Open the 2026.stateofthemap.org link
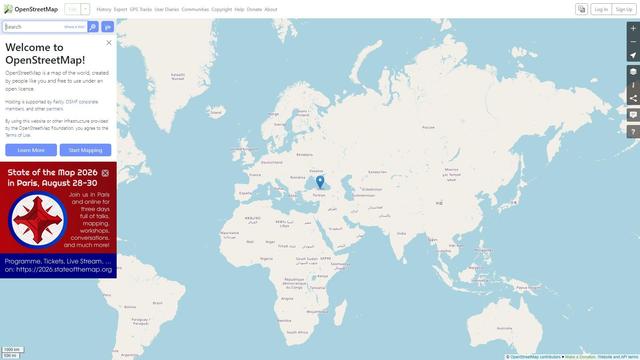The image size is (640, 360). pos(64,269)
